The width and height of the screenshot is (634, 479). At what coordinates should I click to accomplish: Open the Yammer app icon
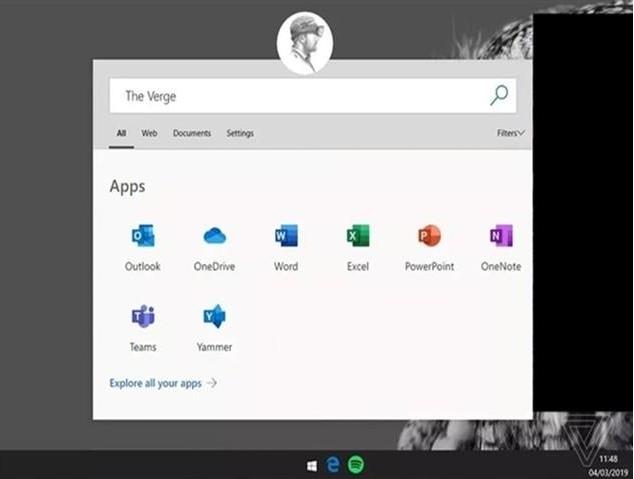click(x=214, y=318)
